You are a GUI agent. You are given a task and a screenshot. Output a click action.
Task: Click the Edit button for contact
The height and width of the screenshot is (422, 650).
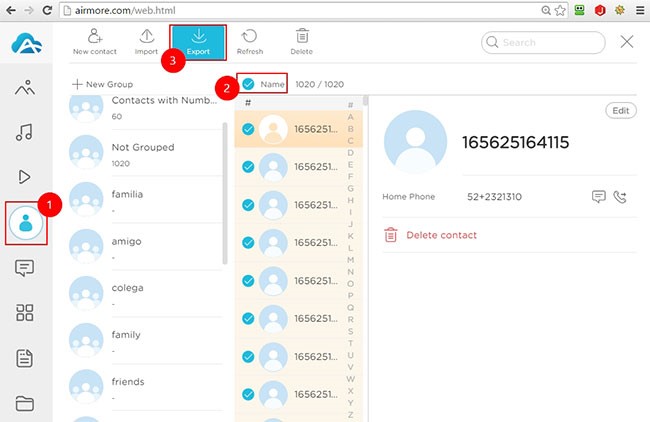point(620,110)
